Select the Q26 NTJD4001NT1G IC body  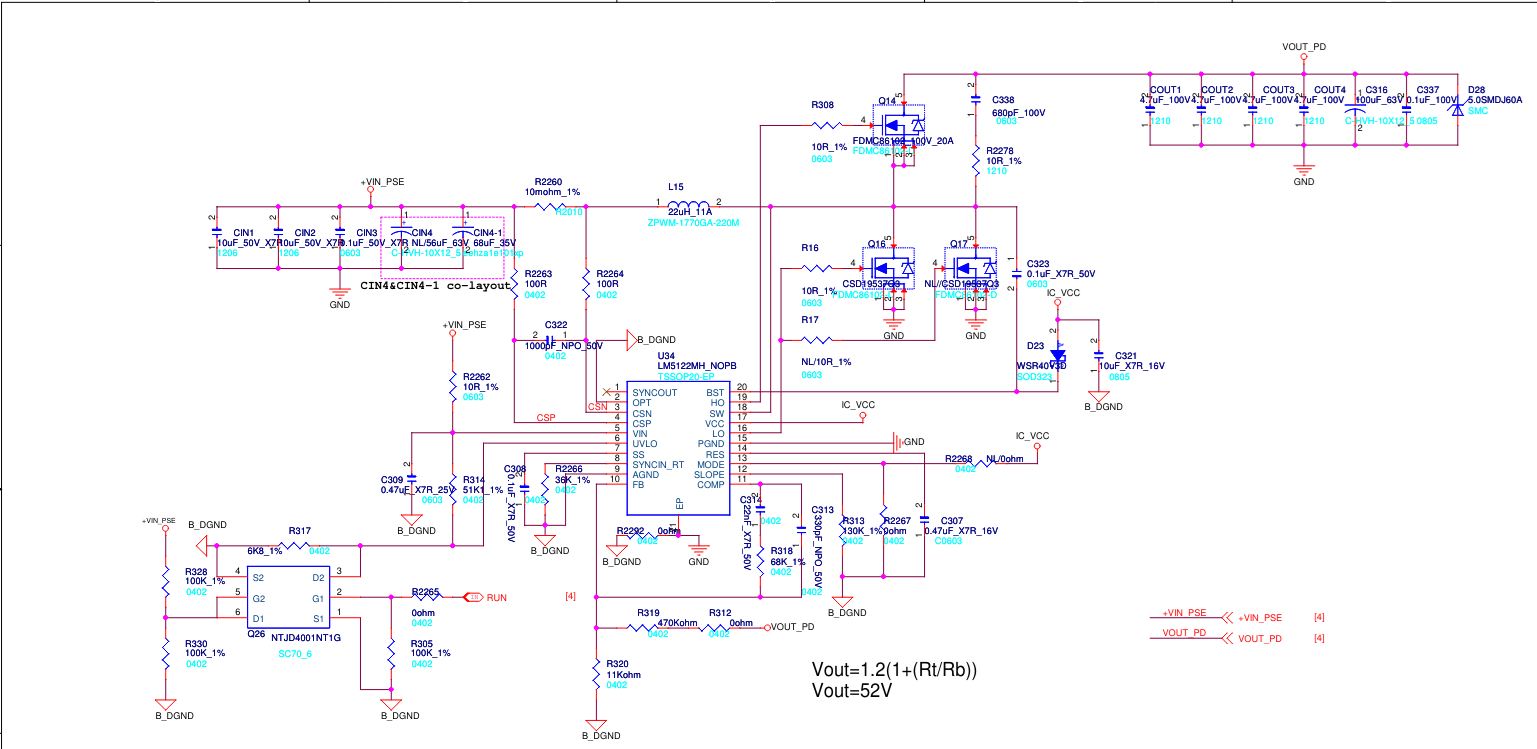point(287,597)
